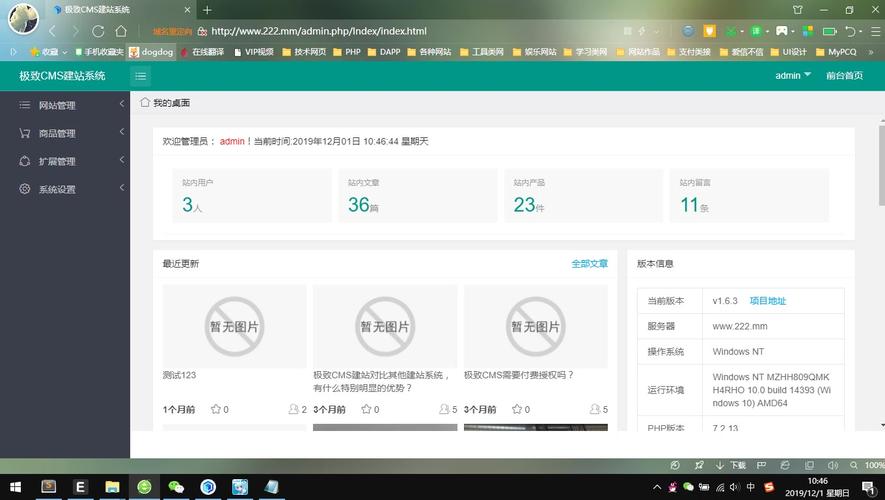Expand the 扩展管理 menu chevron
885x500 pixels.
point(121,160)
